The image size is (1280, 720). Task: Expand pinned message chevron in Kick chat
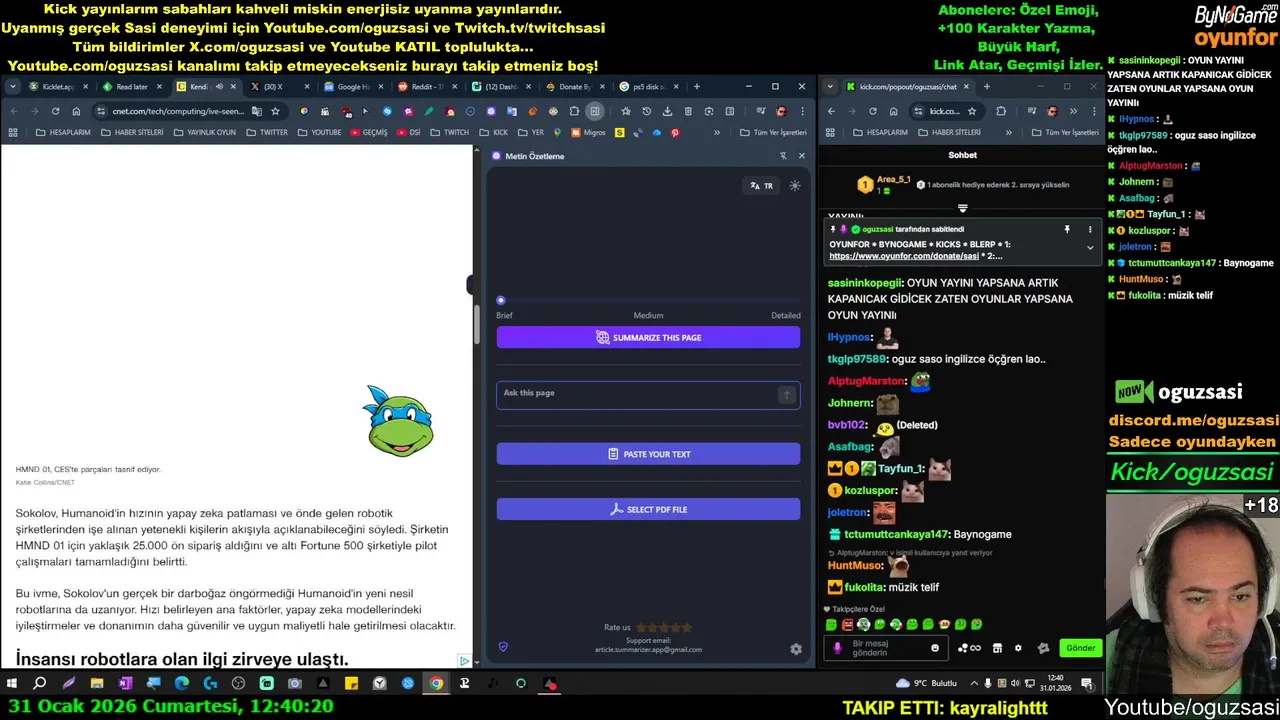coord(1090,247)
